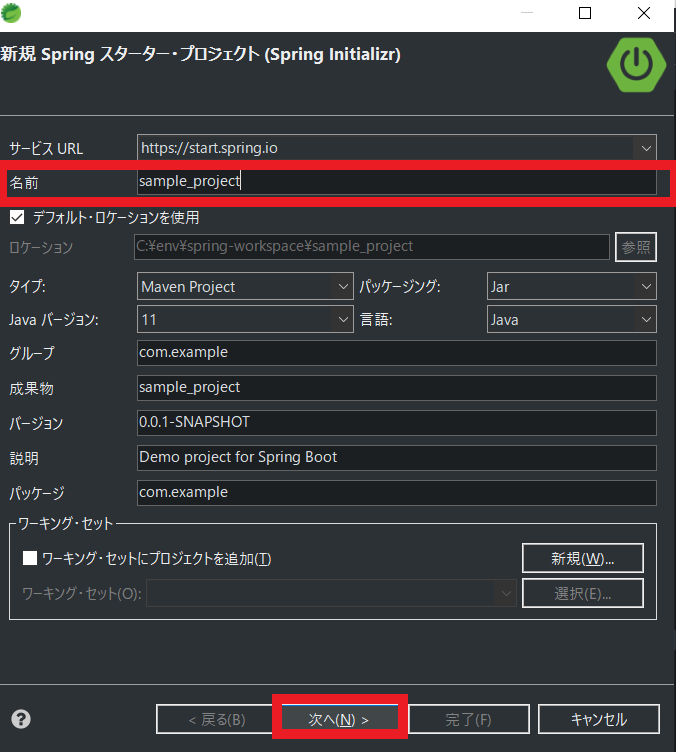Image resolution: width=676 pixels, height=752 pixels.
Task: Open the タイプ Maven Project dropdown
Action: 245,286
